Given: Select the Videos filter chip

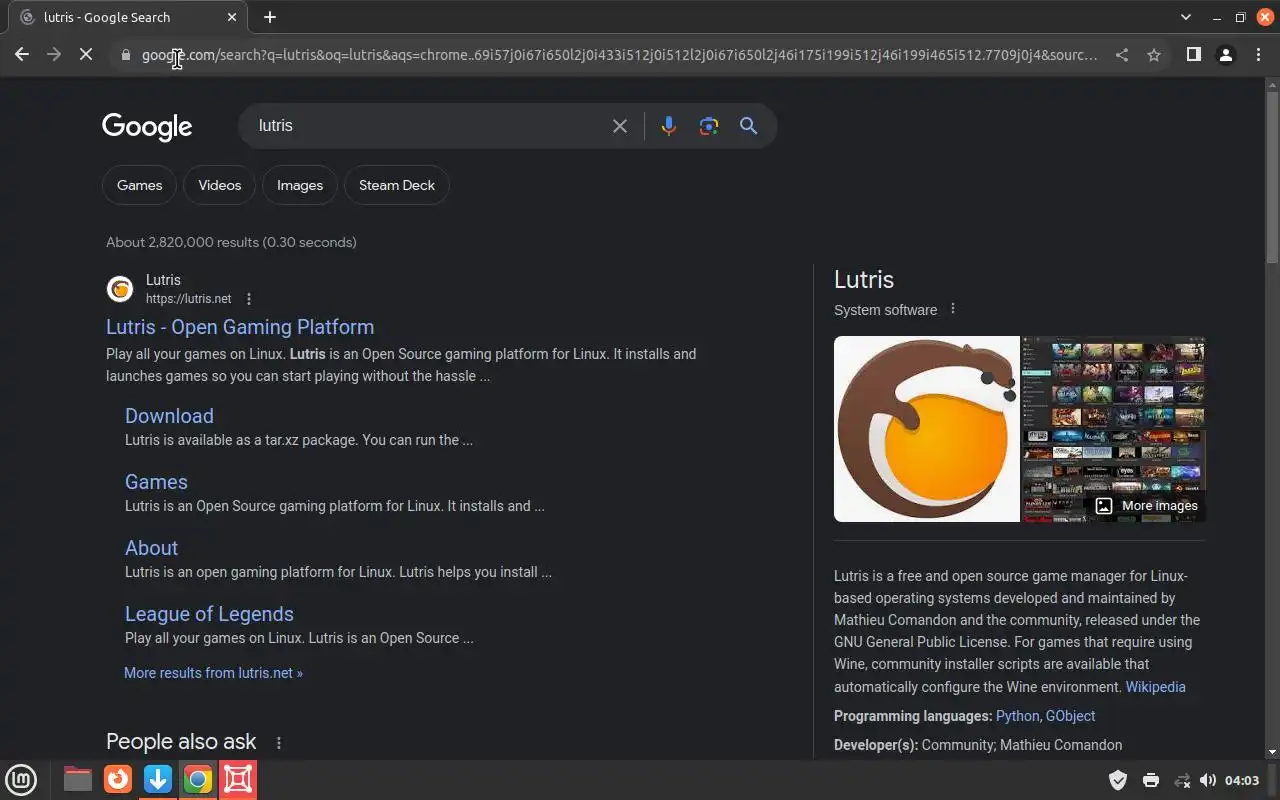Looking at the screenshot, I should [x=219, y=185].
